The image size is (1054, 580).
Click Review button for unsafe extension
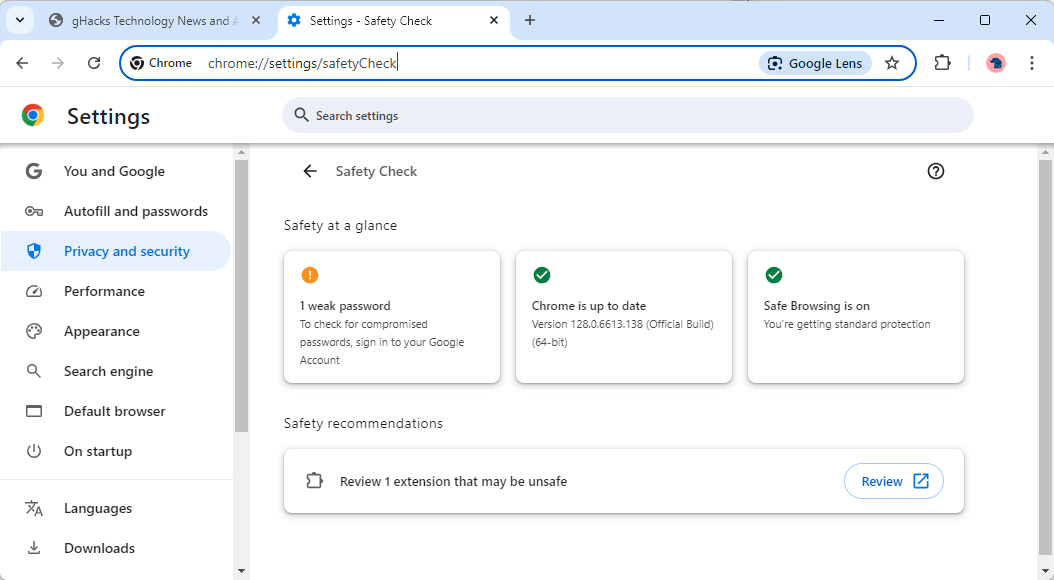tap(894, 481)
